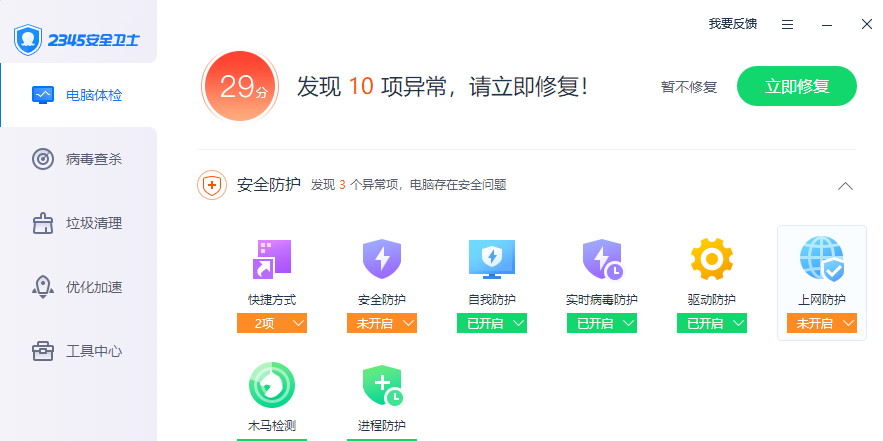Open the 垃圾清理 sidebar tab

coord(78,224)
